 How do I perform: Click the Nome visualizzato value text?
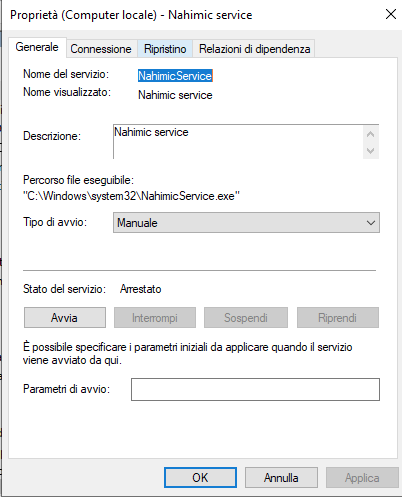(175, 95)
